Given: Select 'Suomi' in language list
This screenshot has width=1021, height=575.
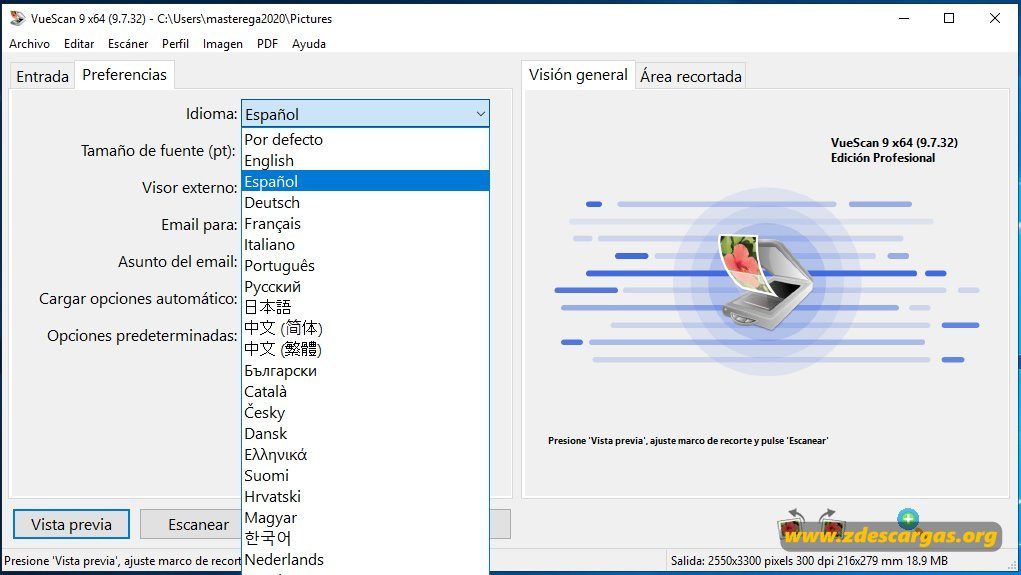Looking at the screenshot, I should pyautogui.click(x=365, y=475).
